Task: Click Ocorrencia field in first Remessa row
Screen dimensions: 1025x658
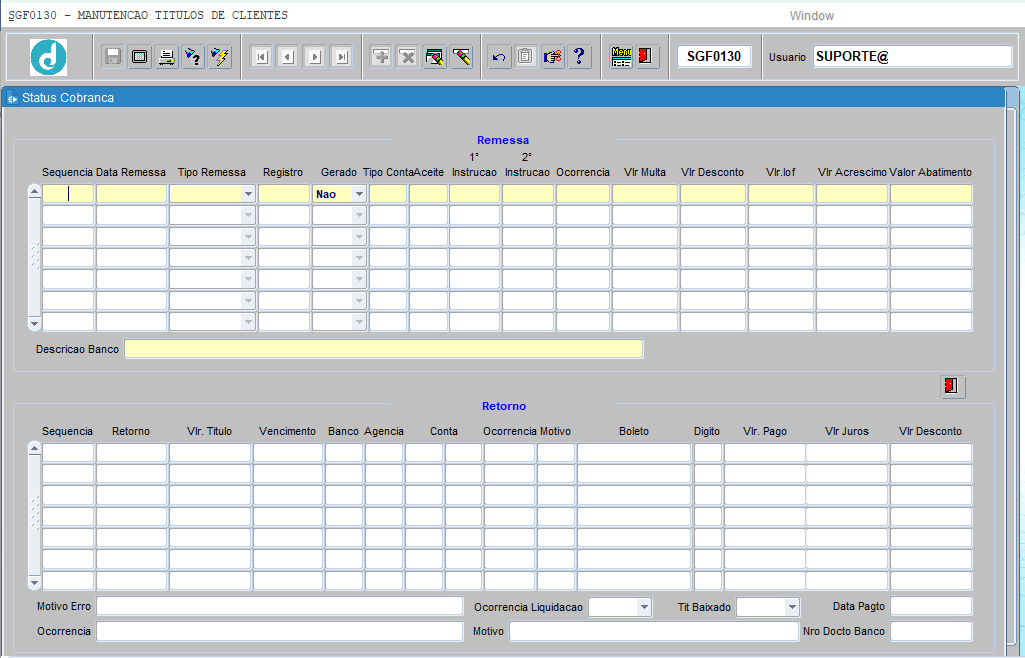Action: (582, 194)
